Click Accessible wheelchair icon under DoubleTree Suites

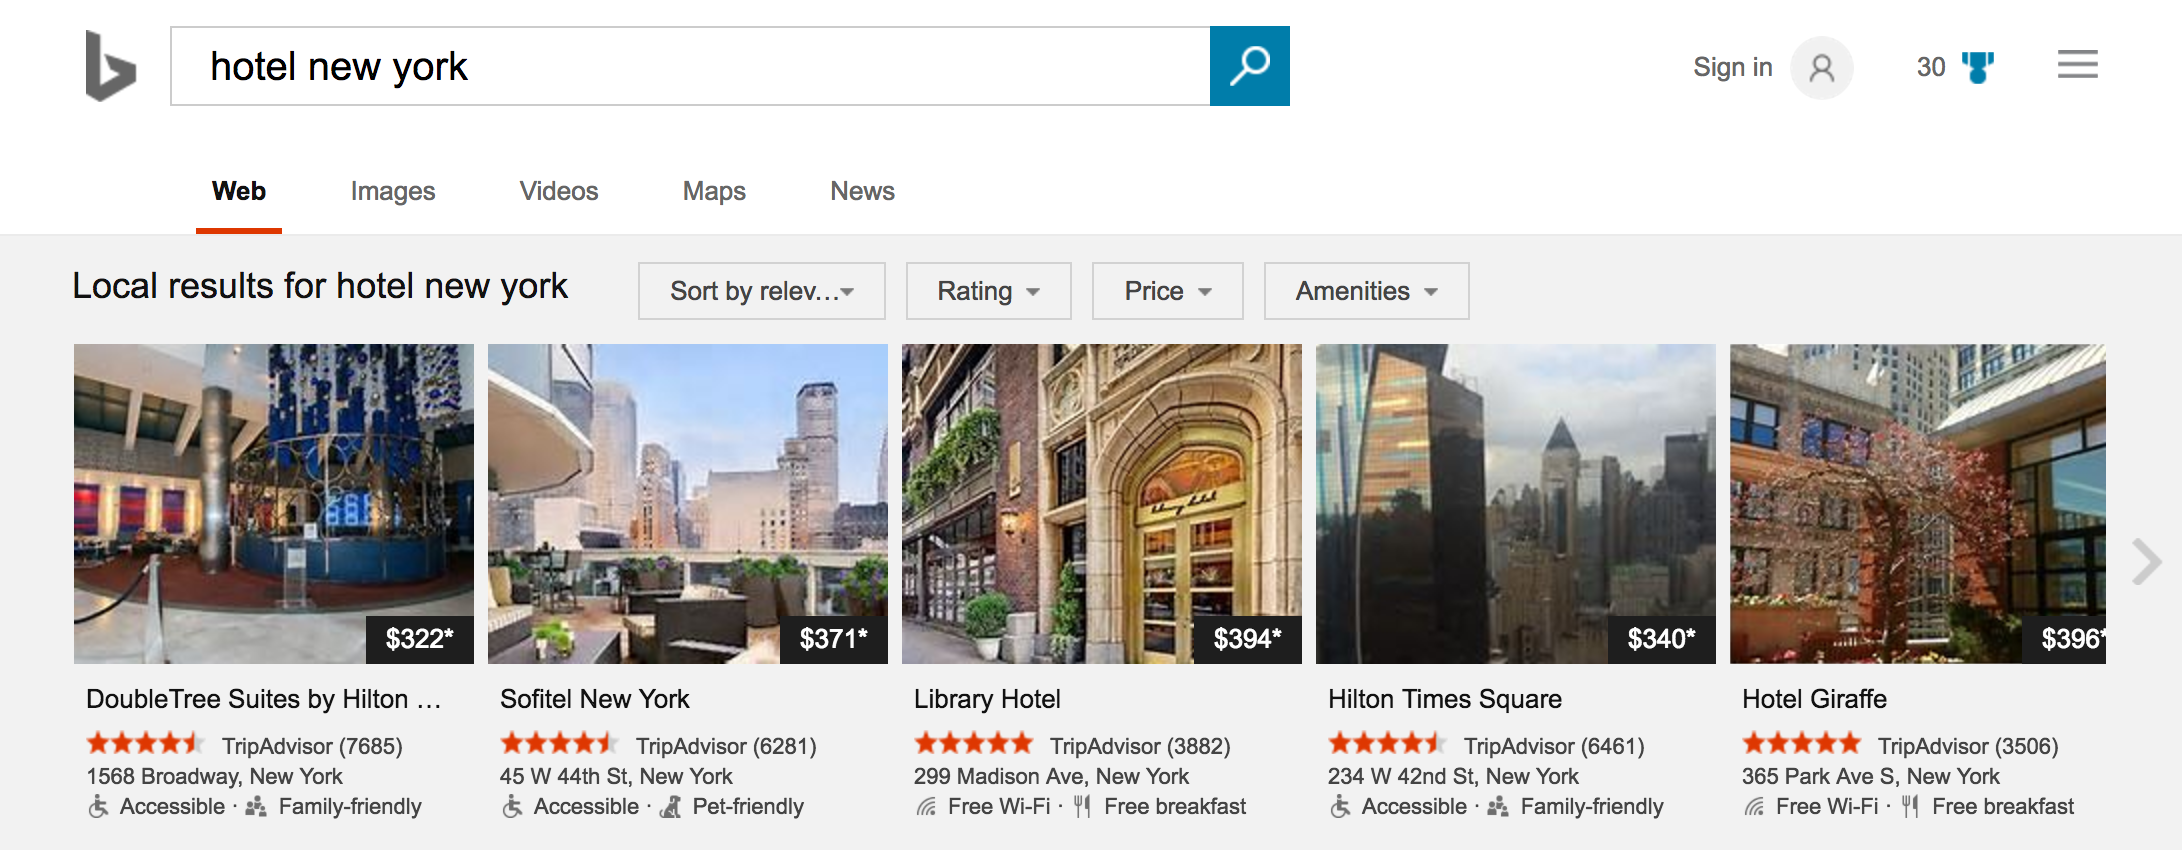pos(98,806)
